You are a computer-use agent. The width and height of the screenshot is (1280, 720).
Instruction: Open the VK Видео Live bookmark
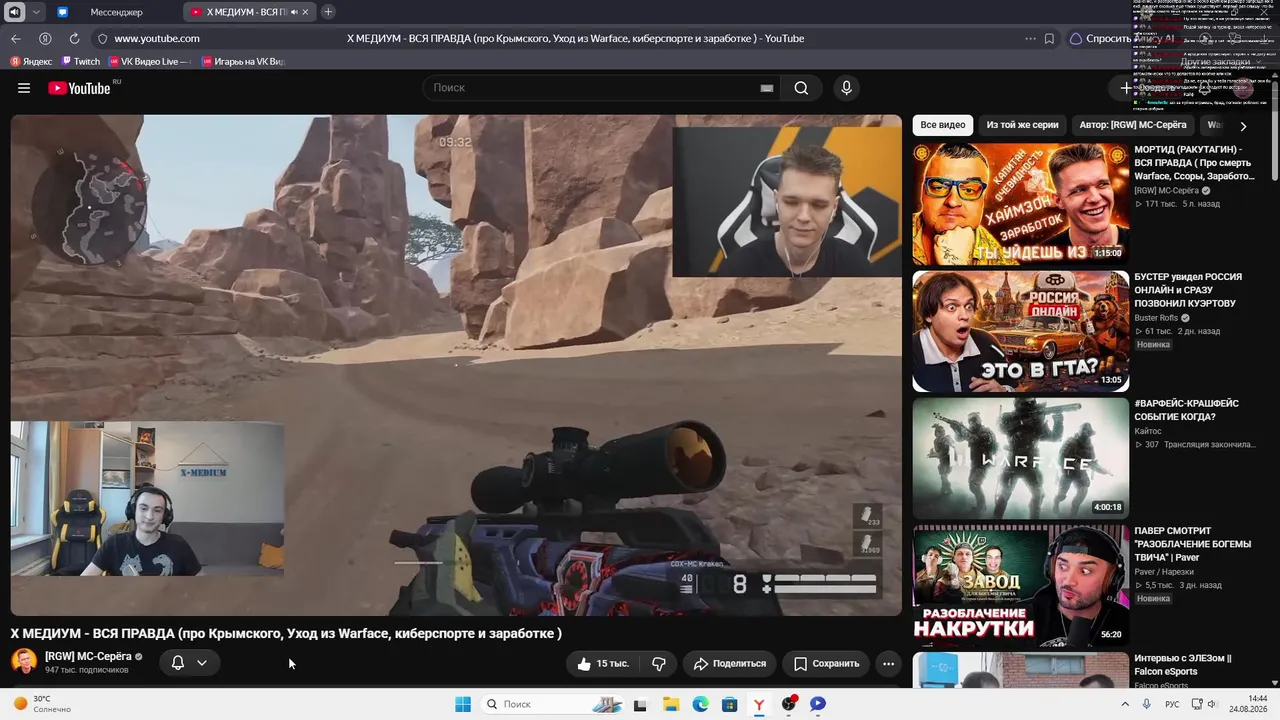[x=149, y=62]
